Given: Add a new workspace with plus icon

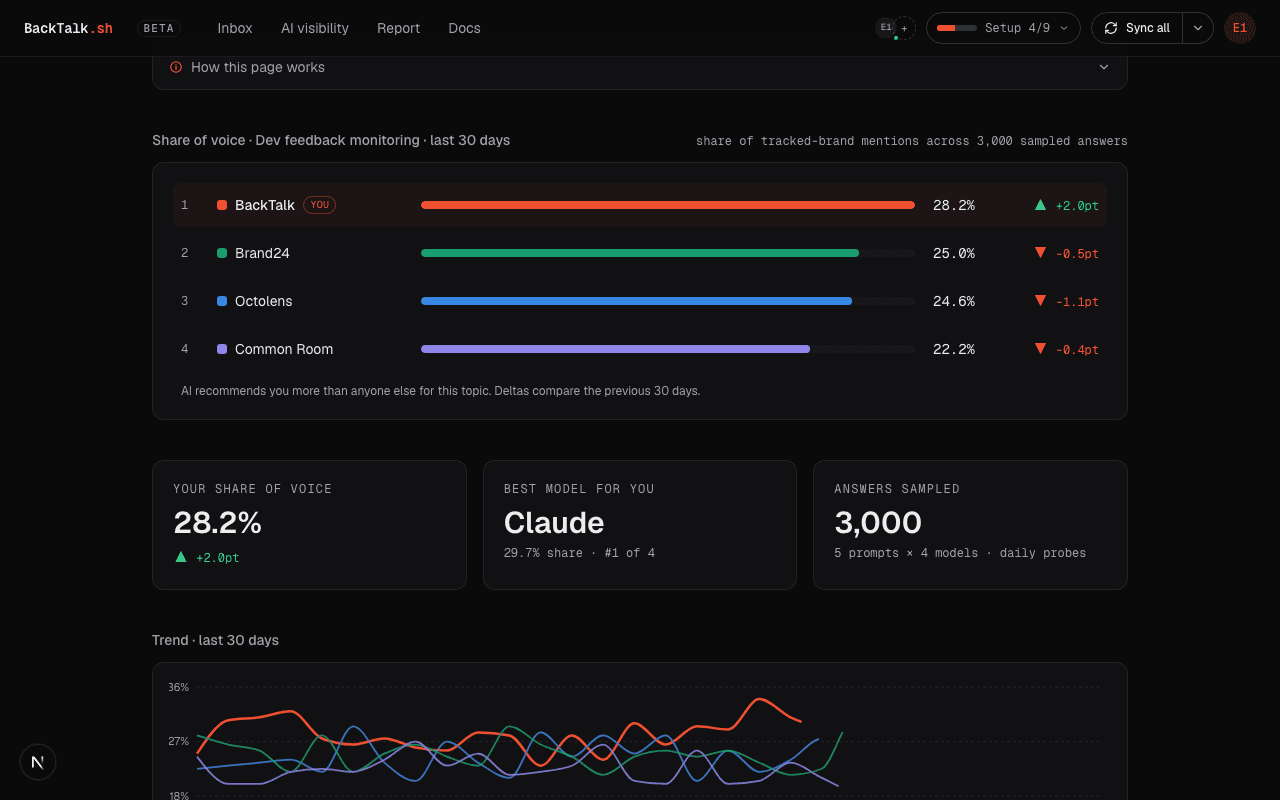Looking at the screenshot, I should pyautogui.click(x=905, y=28).
